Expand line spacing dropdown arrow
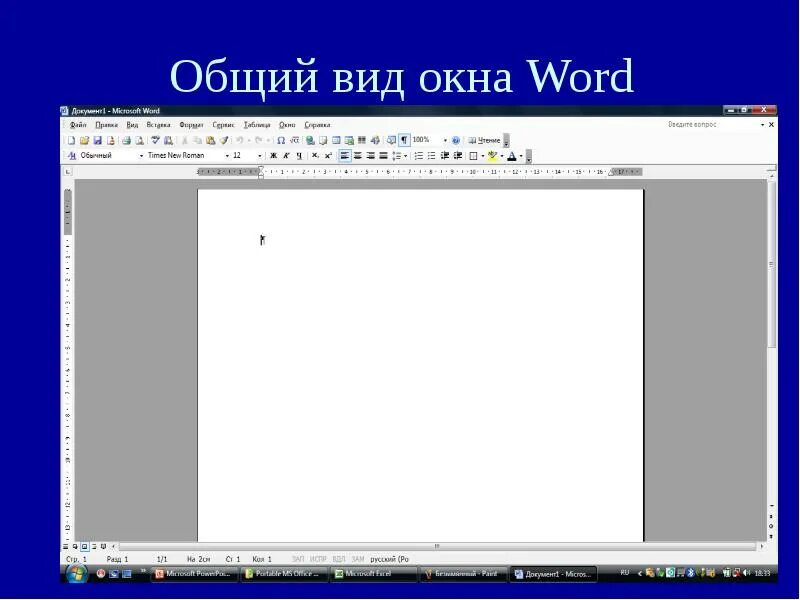The width and height of the screenshot is (800, 600). click(x=406, y=156)
